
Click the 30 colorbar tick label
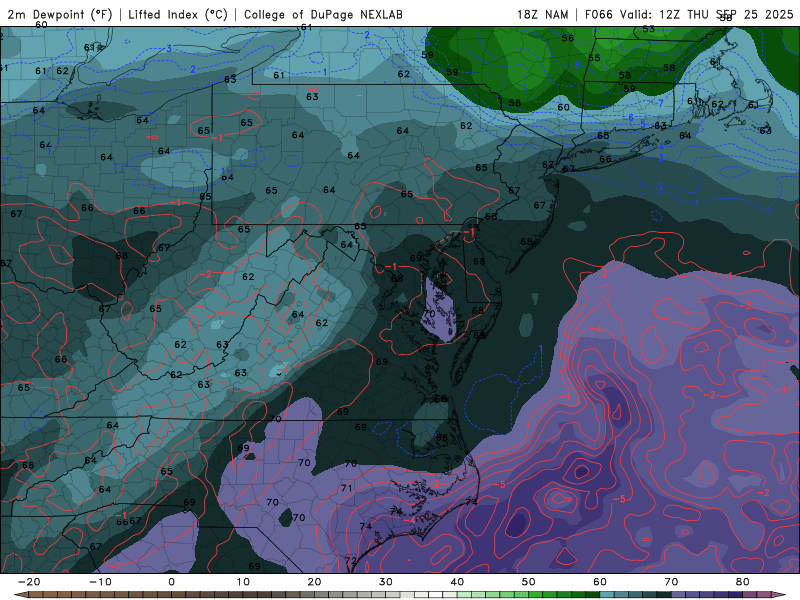(x=386, y=582)
